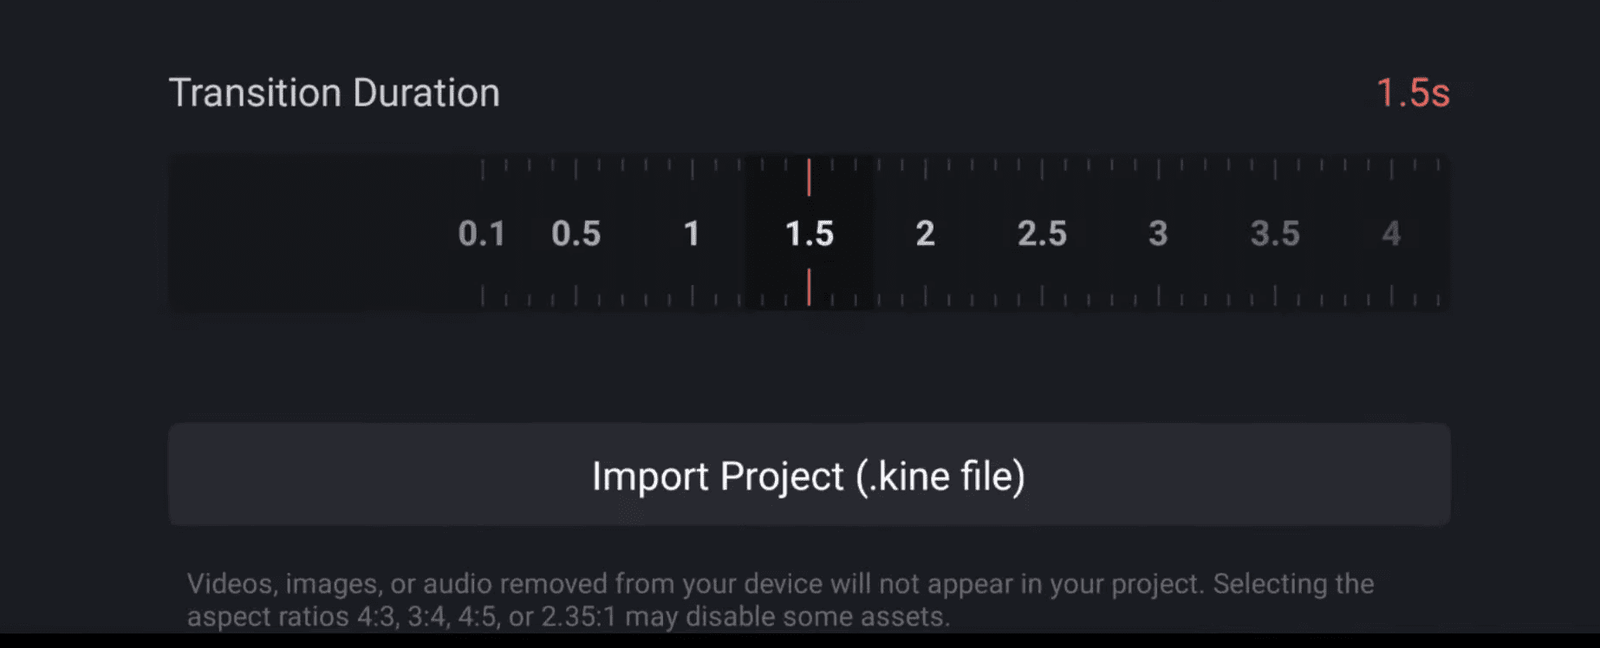This screenshot has width=1600, height=648.
Task: Click the red top indicator marker
Action: (809, 177)
